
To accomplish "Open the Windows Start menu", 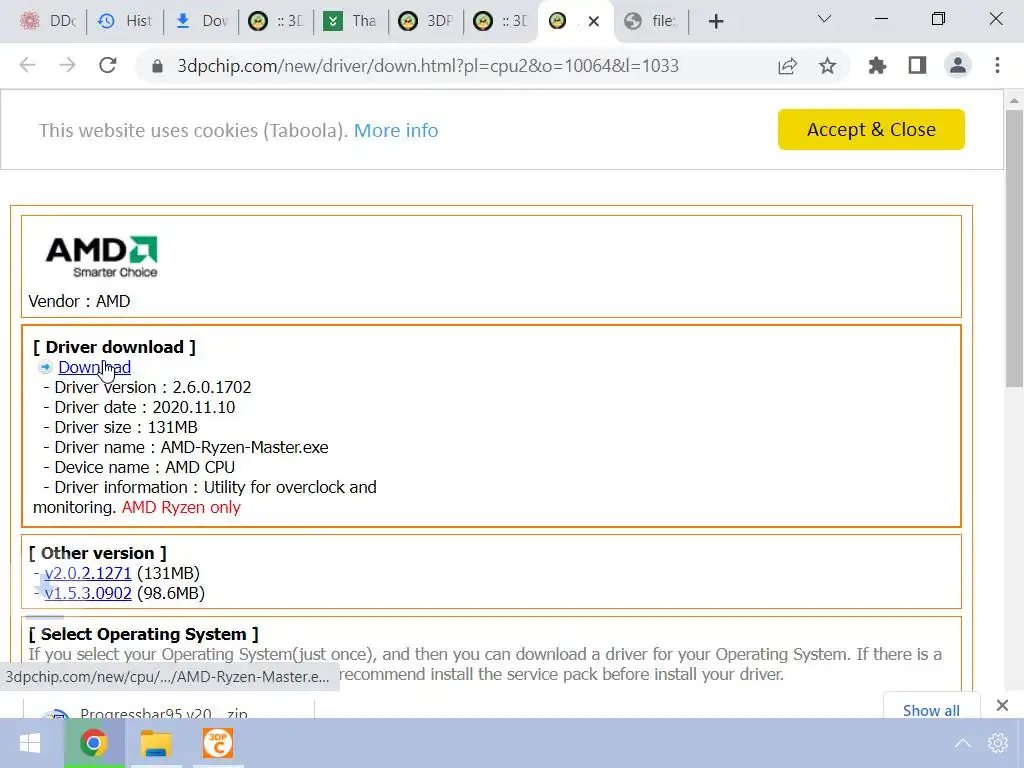I will pos(30,743).
